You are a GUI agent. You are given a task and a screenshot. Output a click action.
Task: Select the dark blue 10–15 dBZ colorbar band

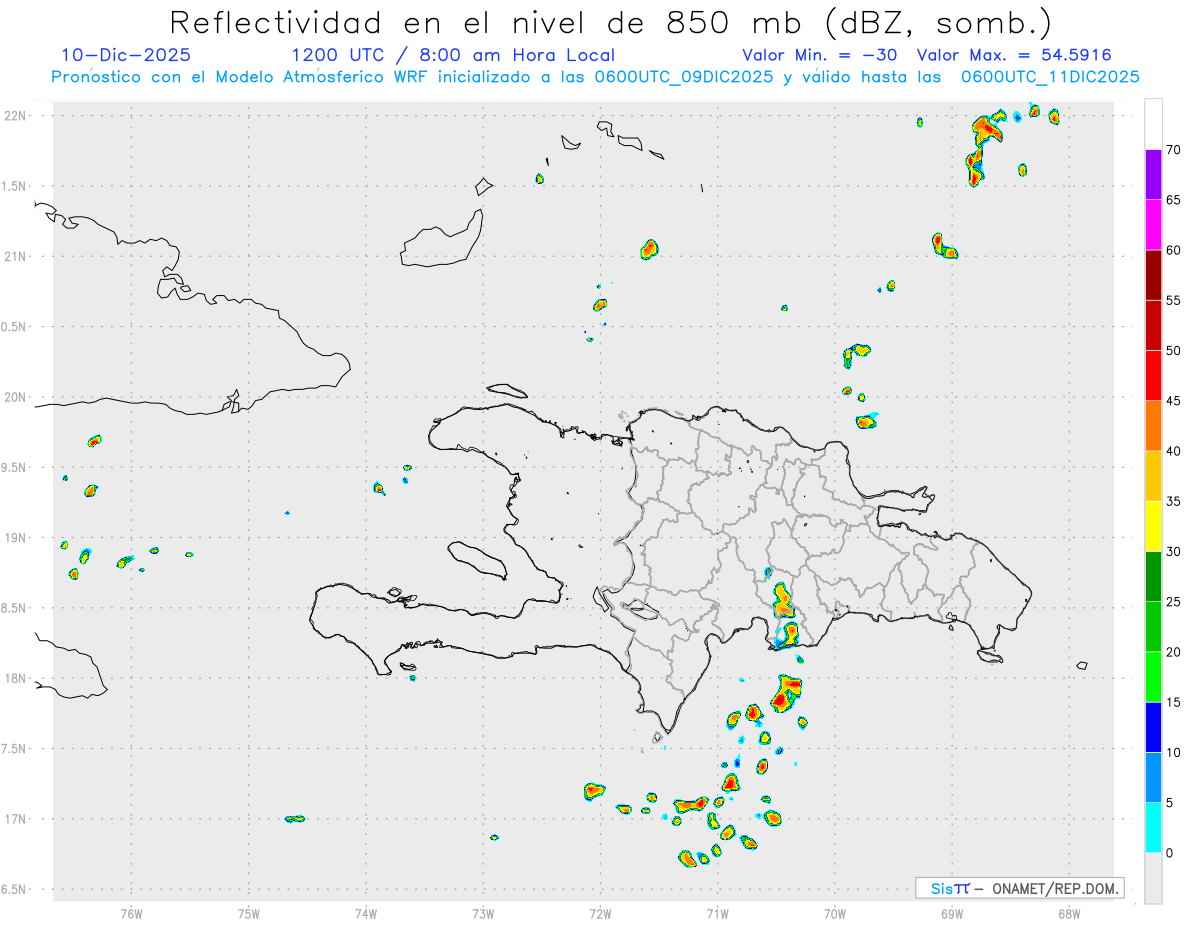point(1153,727)
